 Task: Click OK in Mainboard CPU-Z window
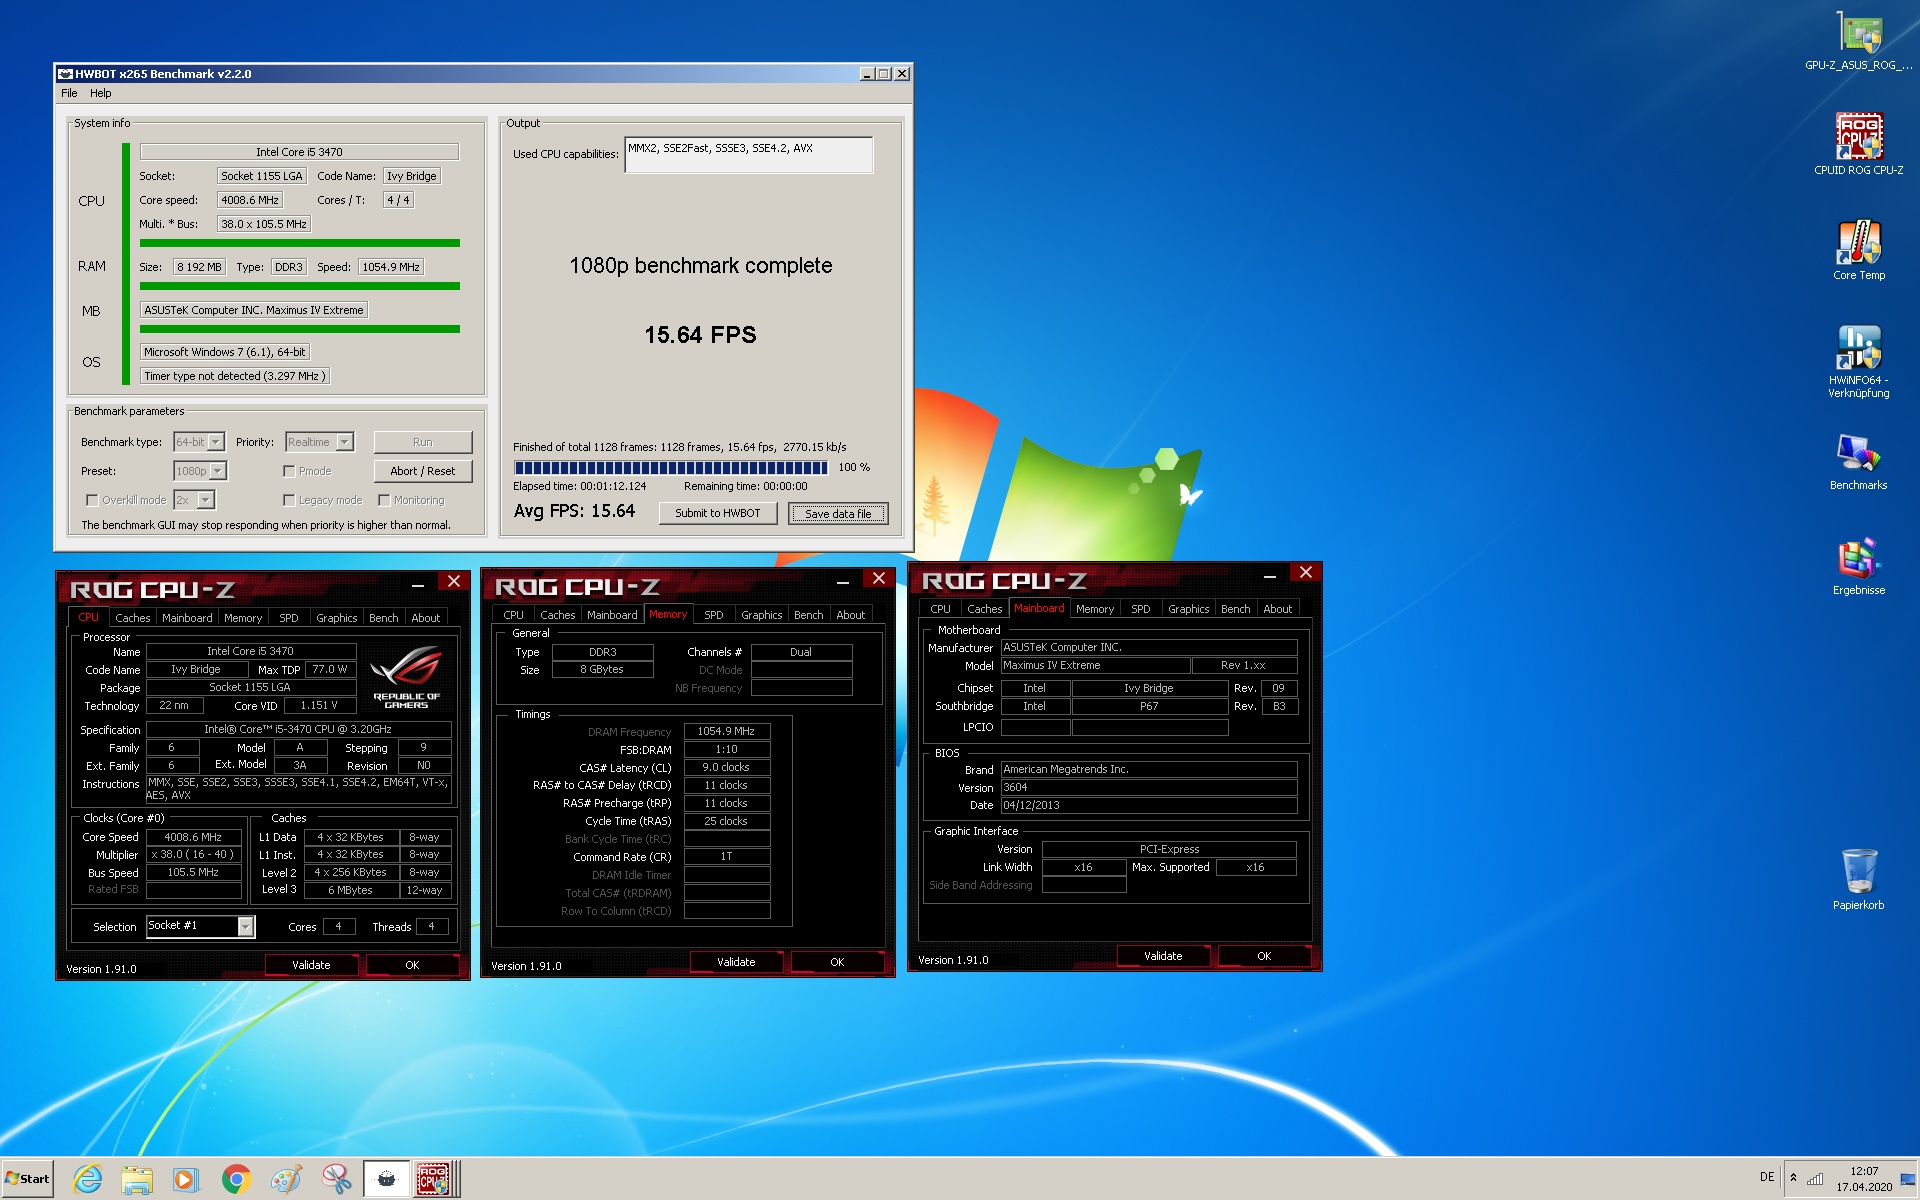[x=1264, y=956]
